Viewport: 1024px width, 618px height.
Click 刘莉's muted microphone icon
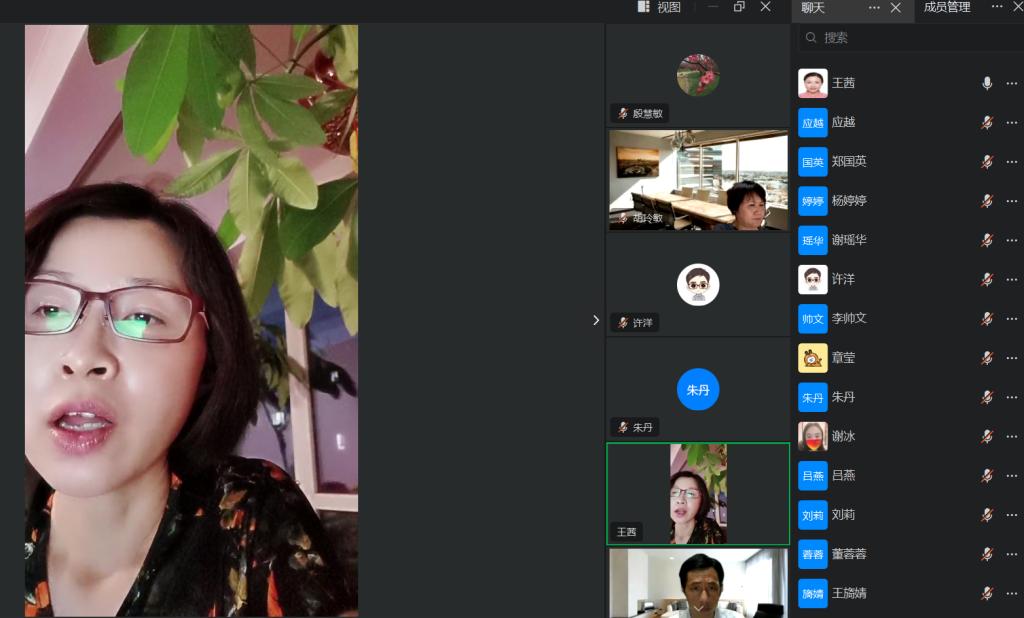[987, 515]
